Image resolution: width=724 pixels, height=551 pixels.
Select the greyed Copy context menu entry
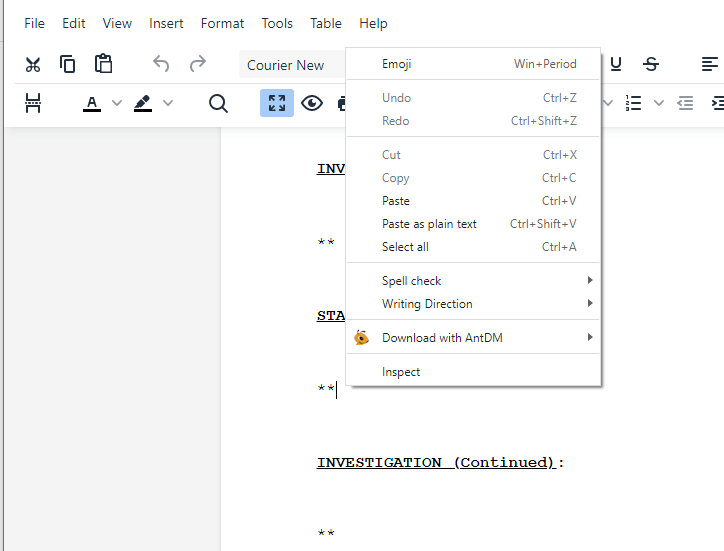[x=473, y=178]
